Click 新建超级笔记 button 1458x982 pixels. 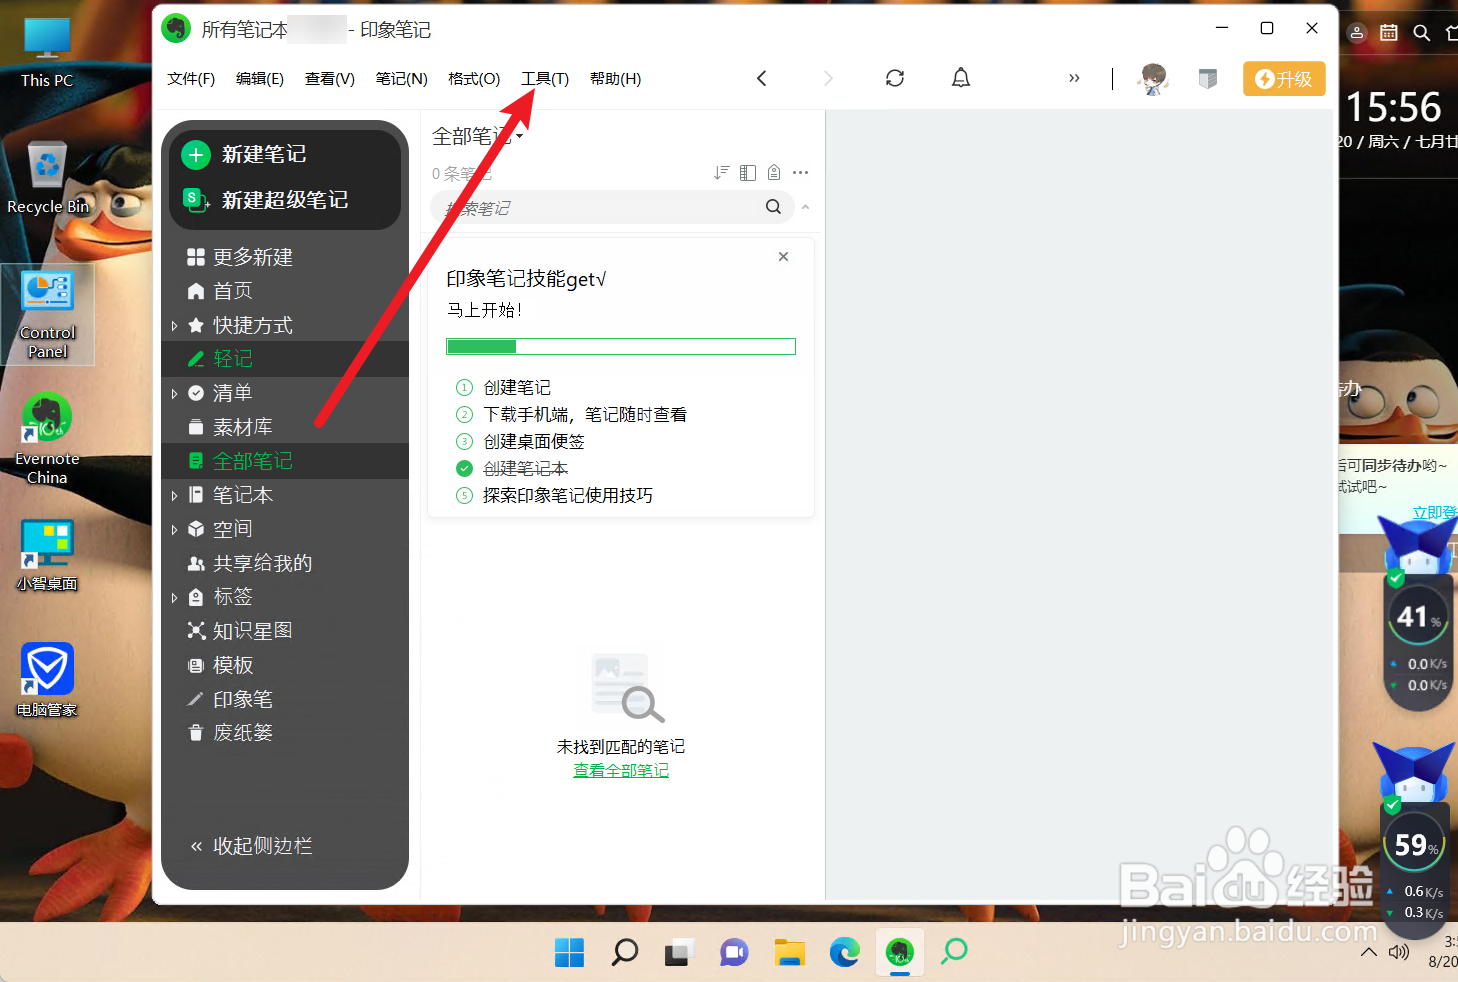[x=265, y=200]
